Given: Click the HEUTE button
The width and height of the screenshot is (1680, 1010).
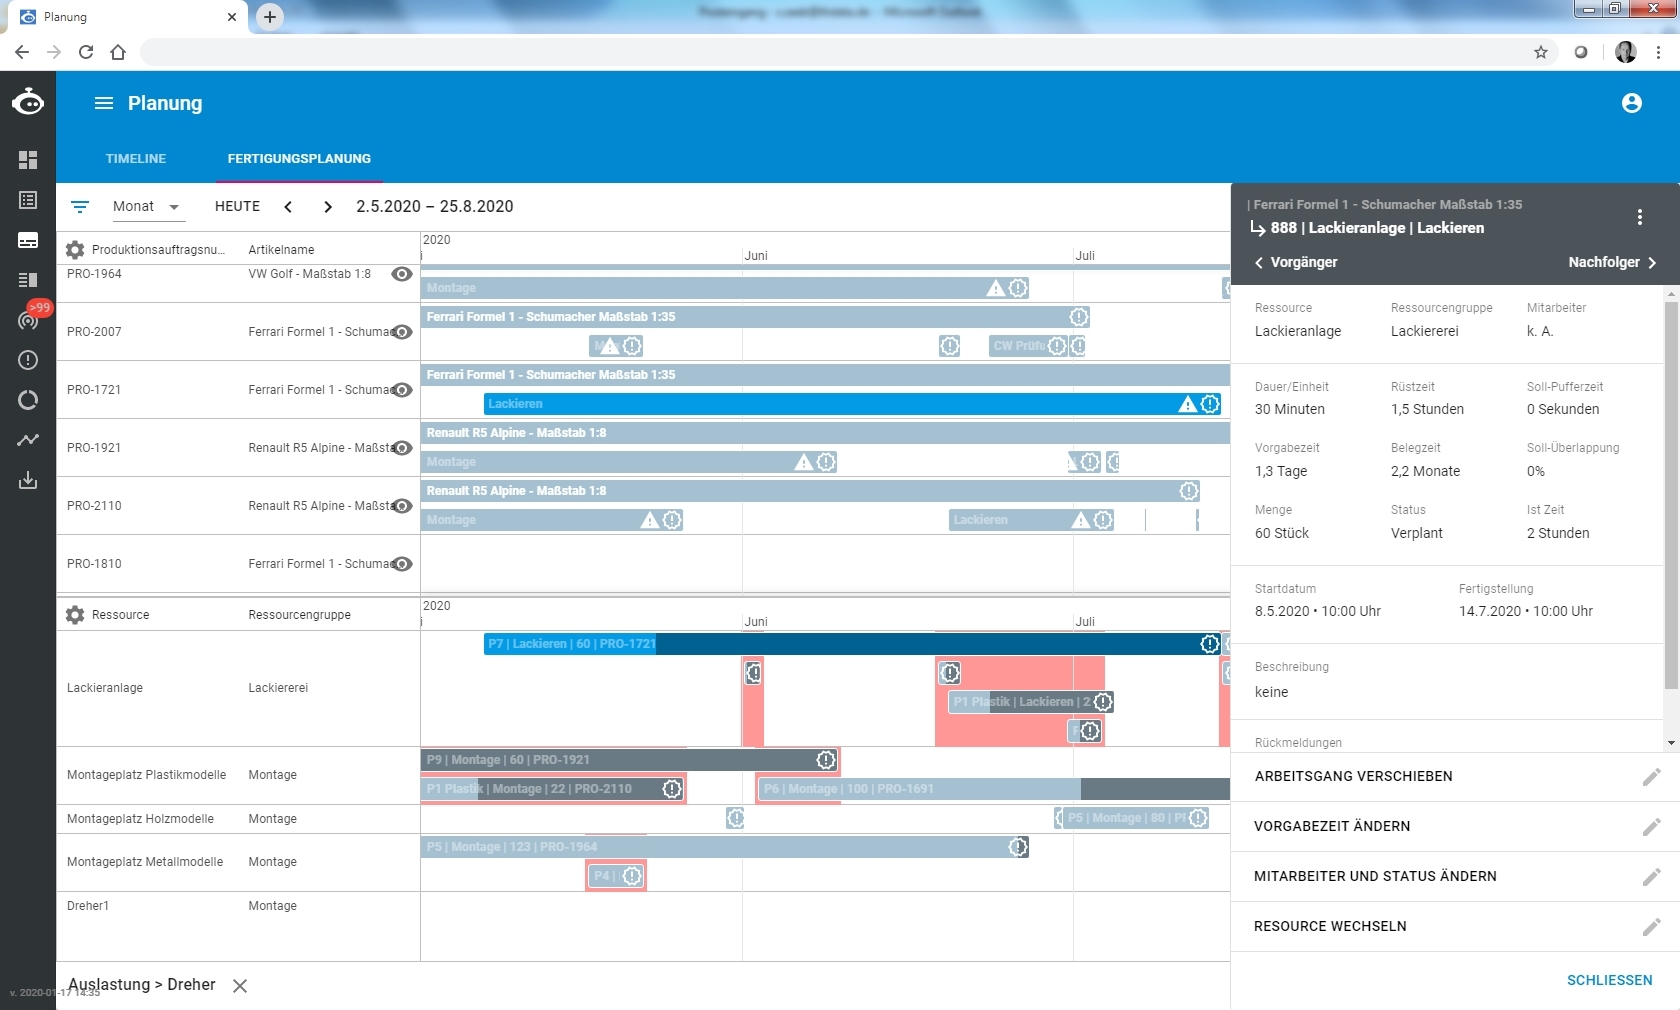Looking at the screenshot, I should click(237, 207).
